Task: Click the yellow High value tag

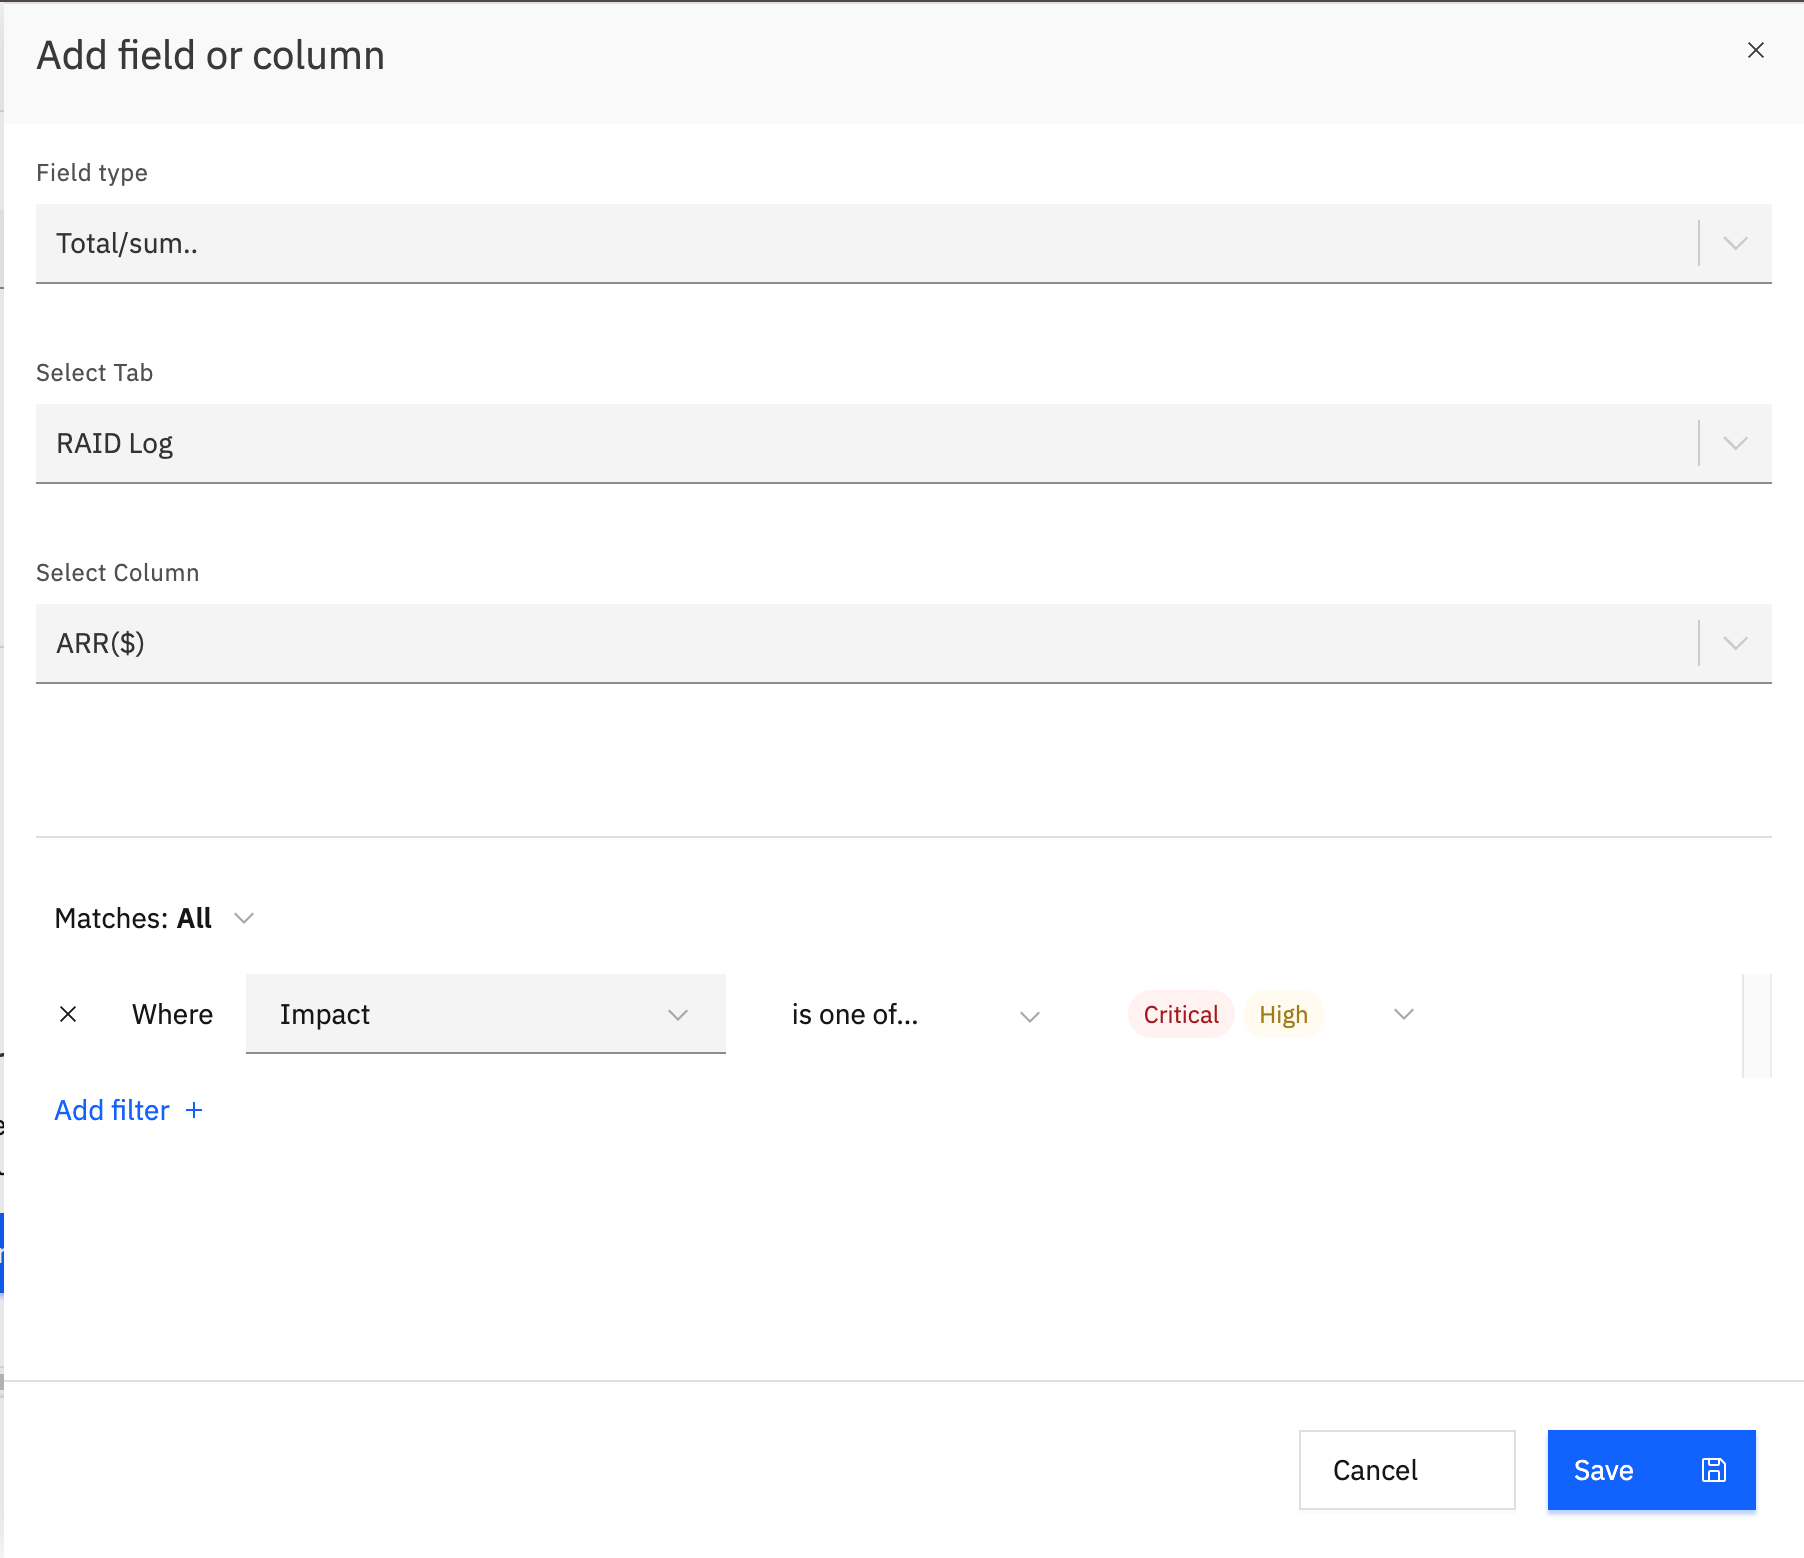Action: [x=1283, y=1014]
